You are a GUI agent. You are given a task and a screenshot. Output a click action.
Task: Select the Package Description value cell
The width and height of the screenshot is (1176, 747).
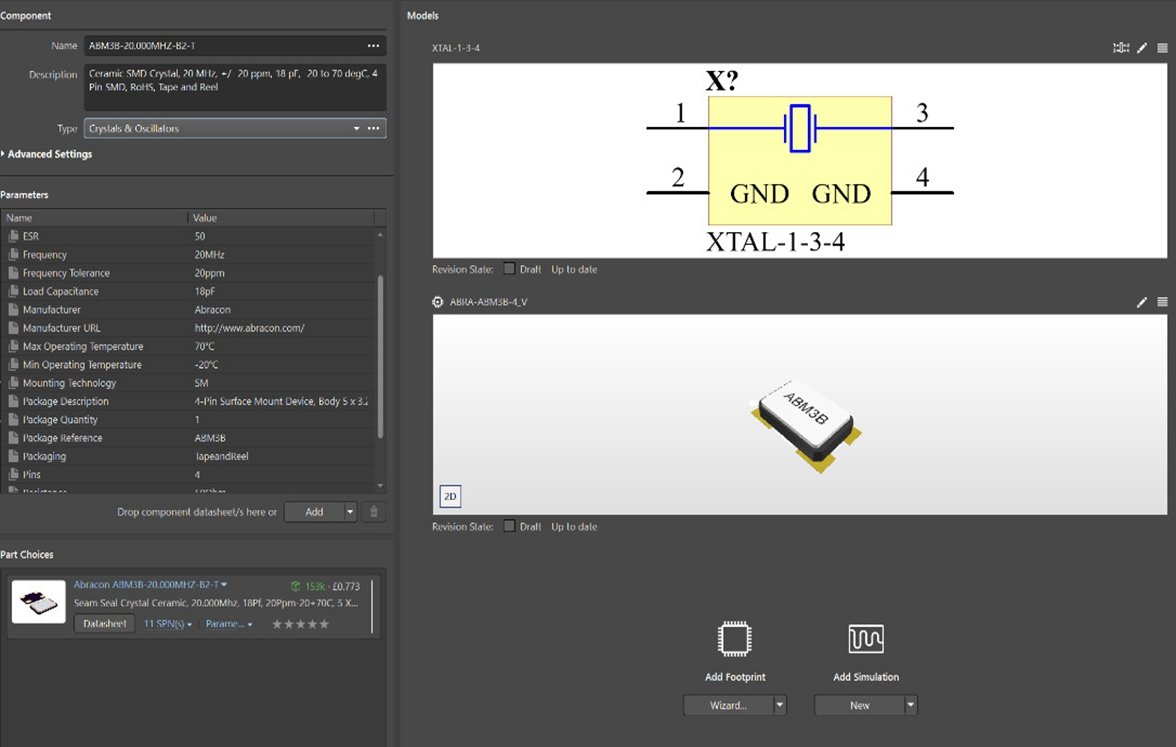click(281, 401)
